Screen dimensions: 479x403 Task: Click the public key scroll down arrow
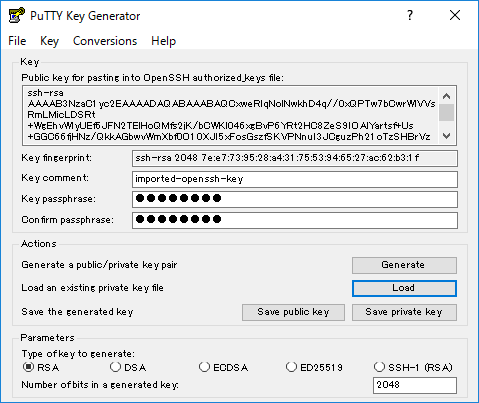pos(447,136)
